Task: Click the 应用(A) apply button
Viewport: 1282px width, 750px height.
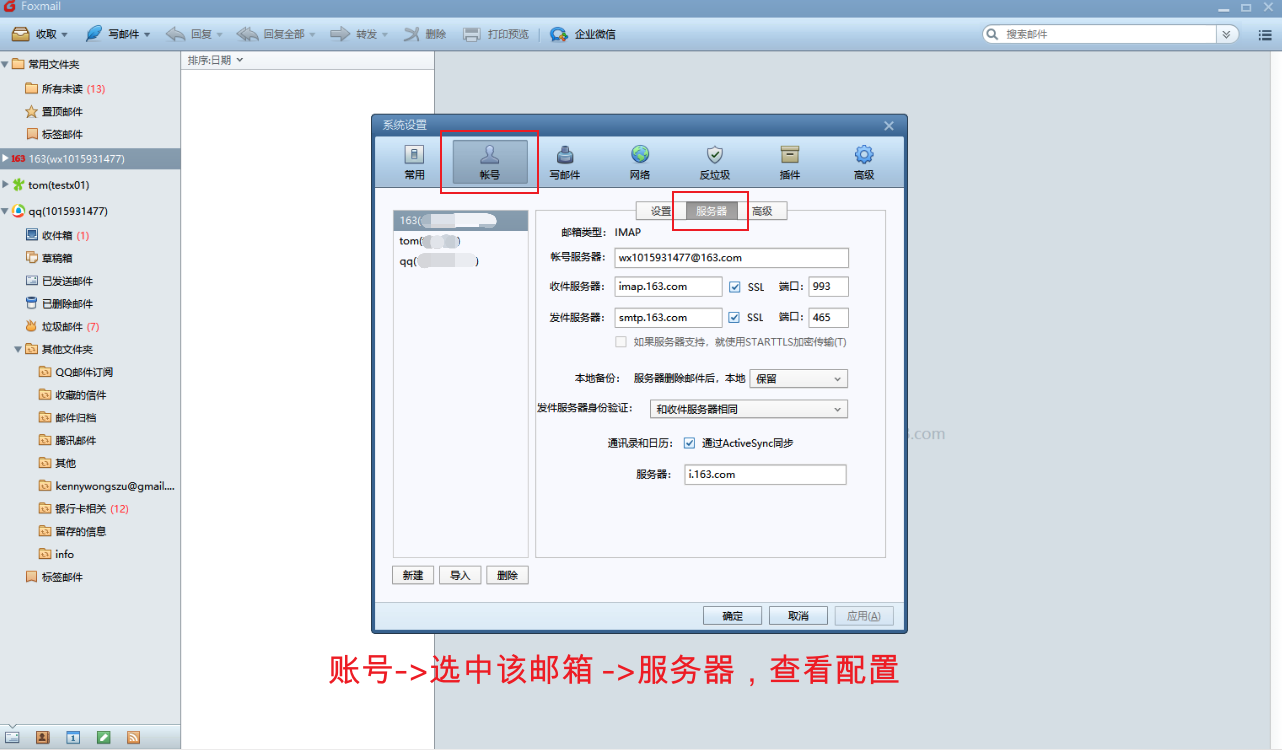Action: [863, 616]
